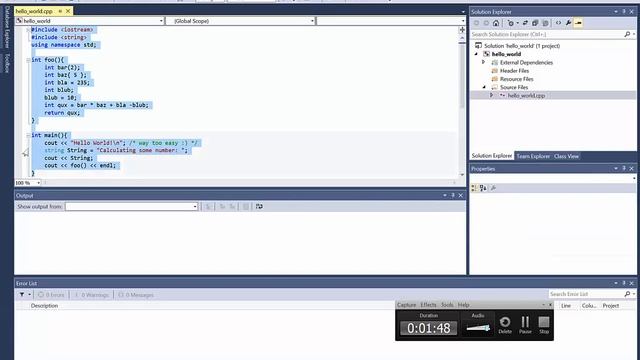Screen dimensions: 640x360
Task: Open the Tools menu in recorder
Action: [447, 305]
